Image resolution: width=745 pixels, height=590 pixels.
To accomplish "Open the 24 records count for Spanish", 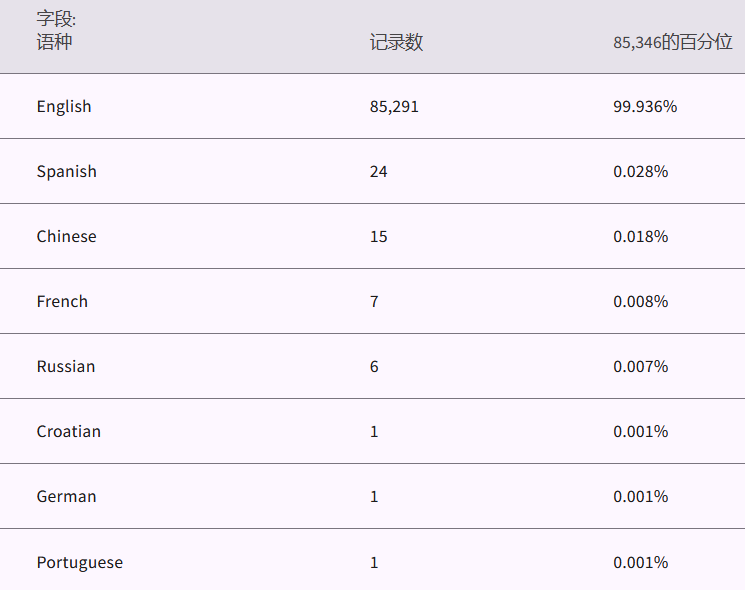I will tap(378, 171).
